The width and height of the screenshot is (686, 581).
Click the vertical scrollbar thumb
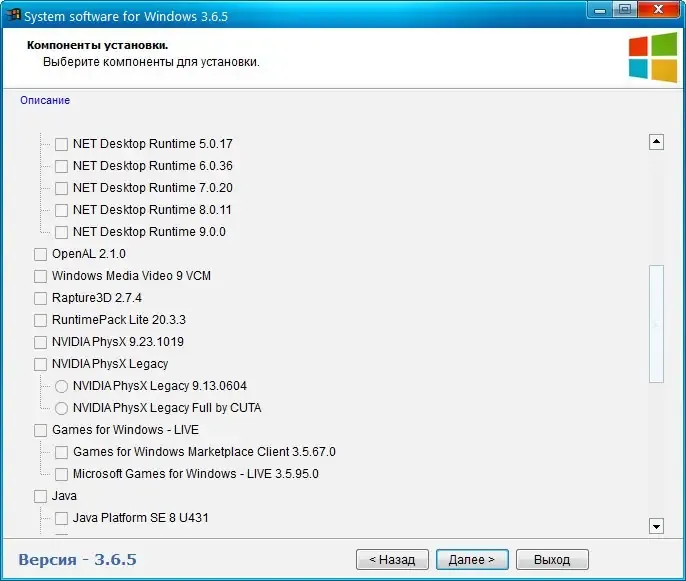(x=656, y=324)
